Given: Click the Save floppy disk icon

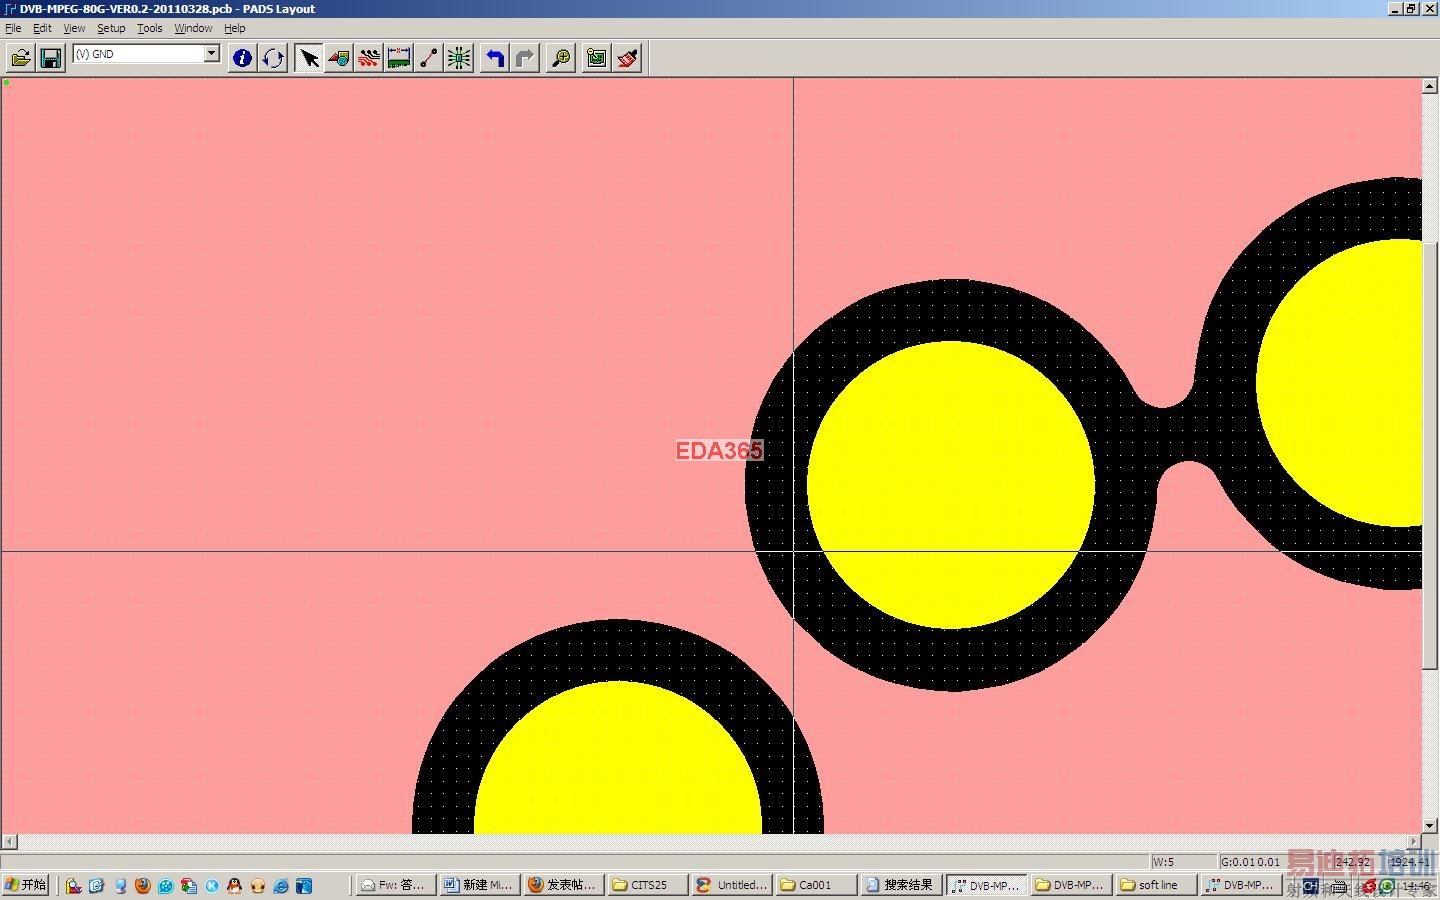Looking at the screenshot, I should point(51,58).
